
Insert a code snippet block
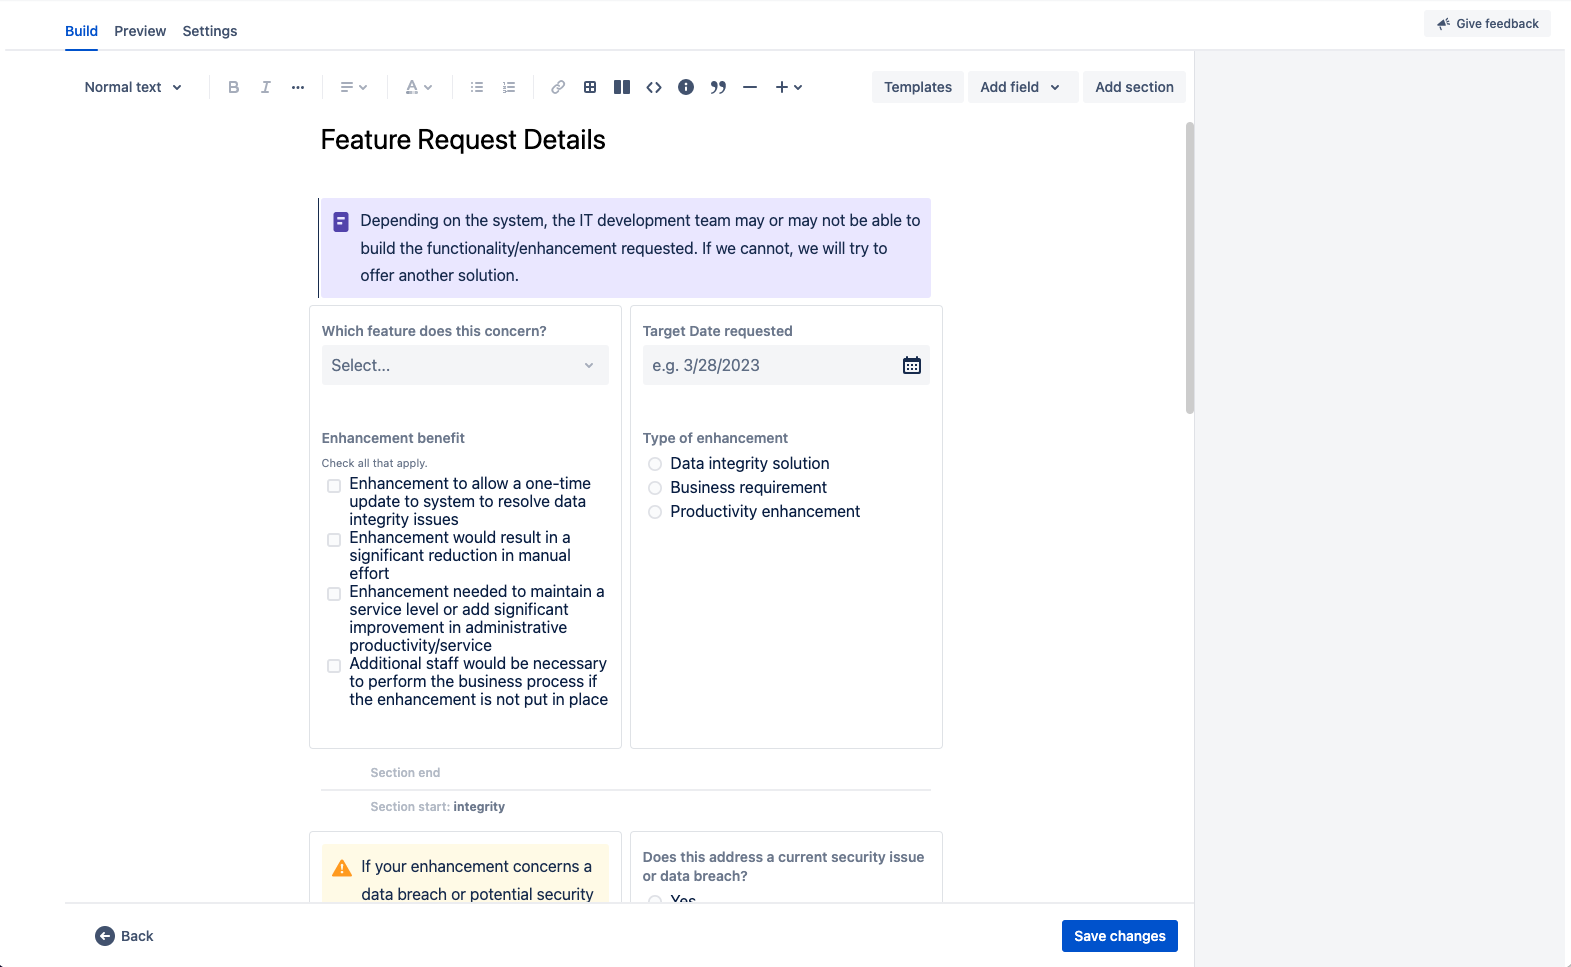654,87
